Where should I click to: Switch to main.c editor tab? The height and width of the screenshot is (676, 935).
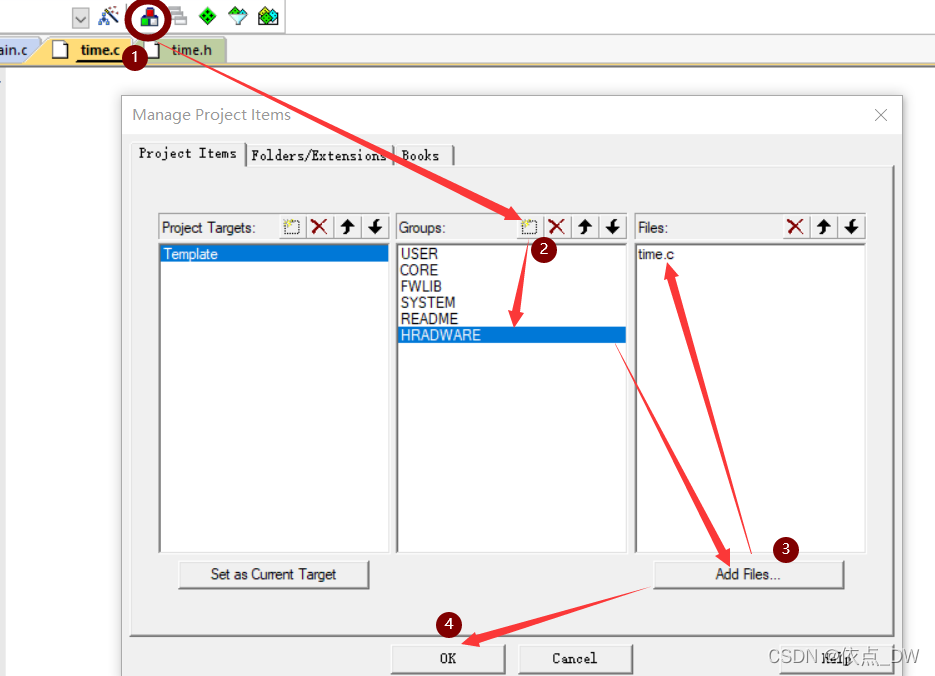pyautogui.click(x=13, y=50)
